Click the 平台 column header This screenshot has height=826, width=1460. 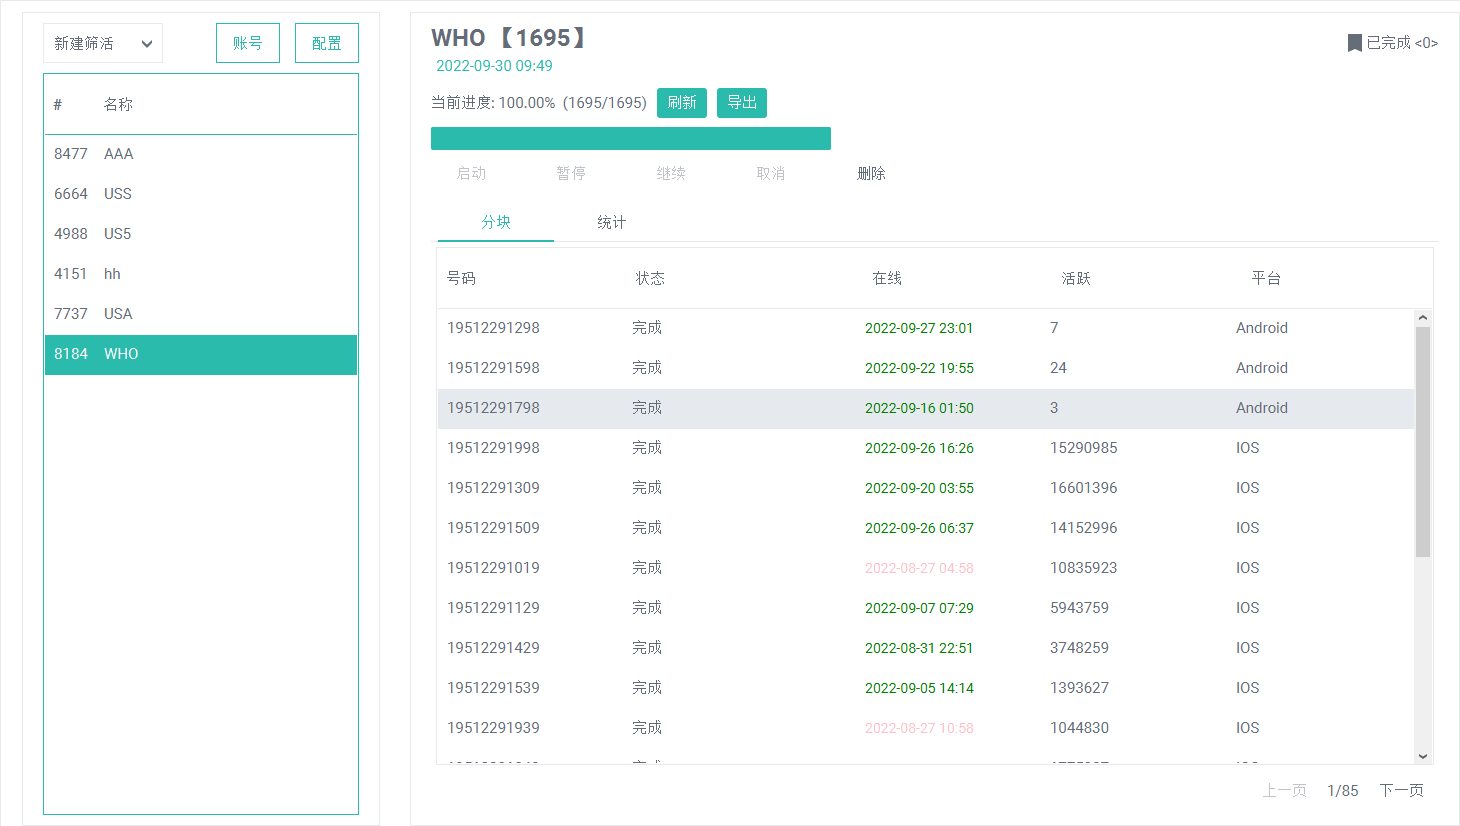pyautogui.click(x=1266, y=278)
